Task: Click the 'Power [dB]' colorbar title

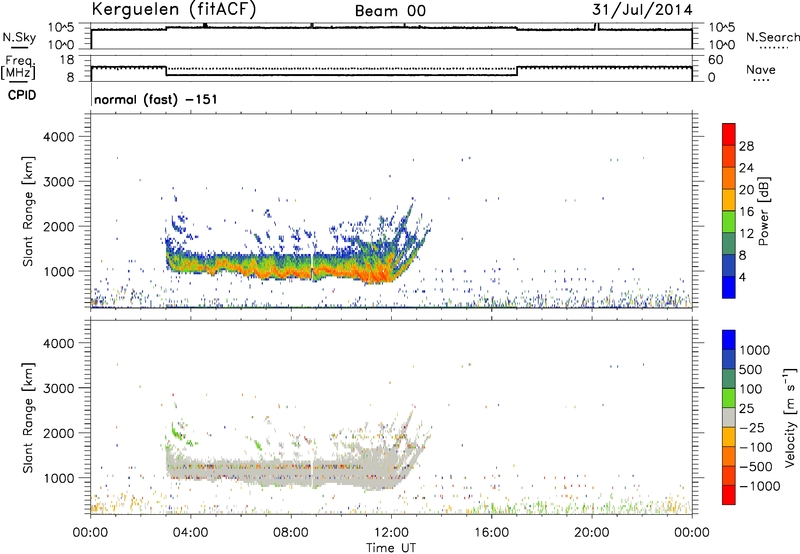Action: pyautogui.click(x=764, y=211)
